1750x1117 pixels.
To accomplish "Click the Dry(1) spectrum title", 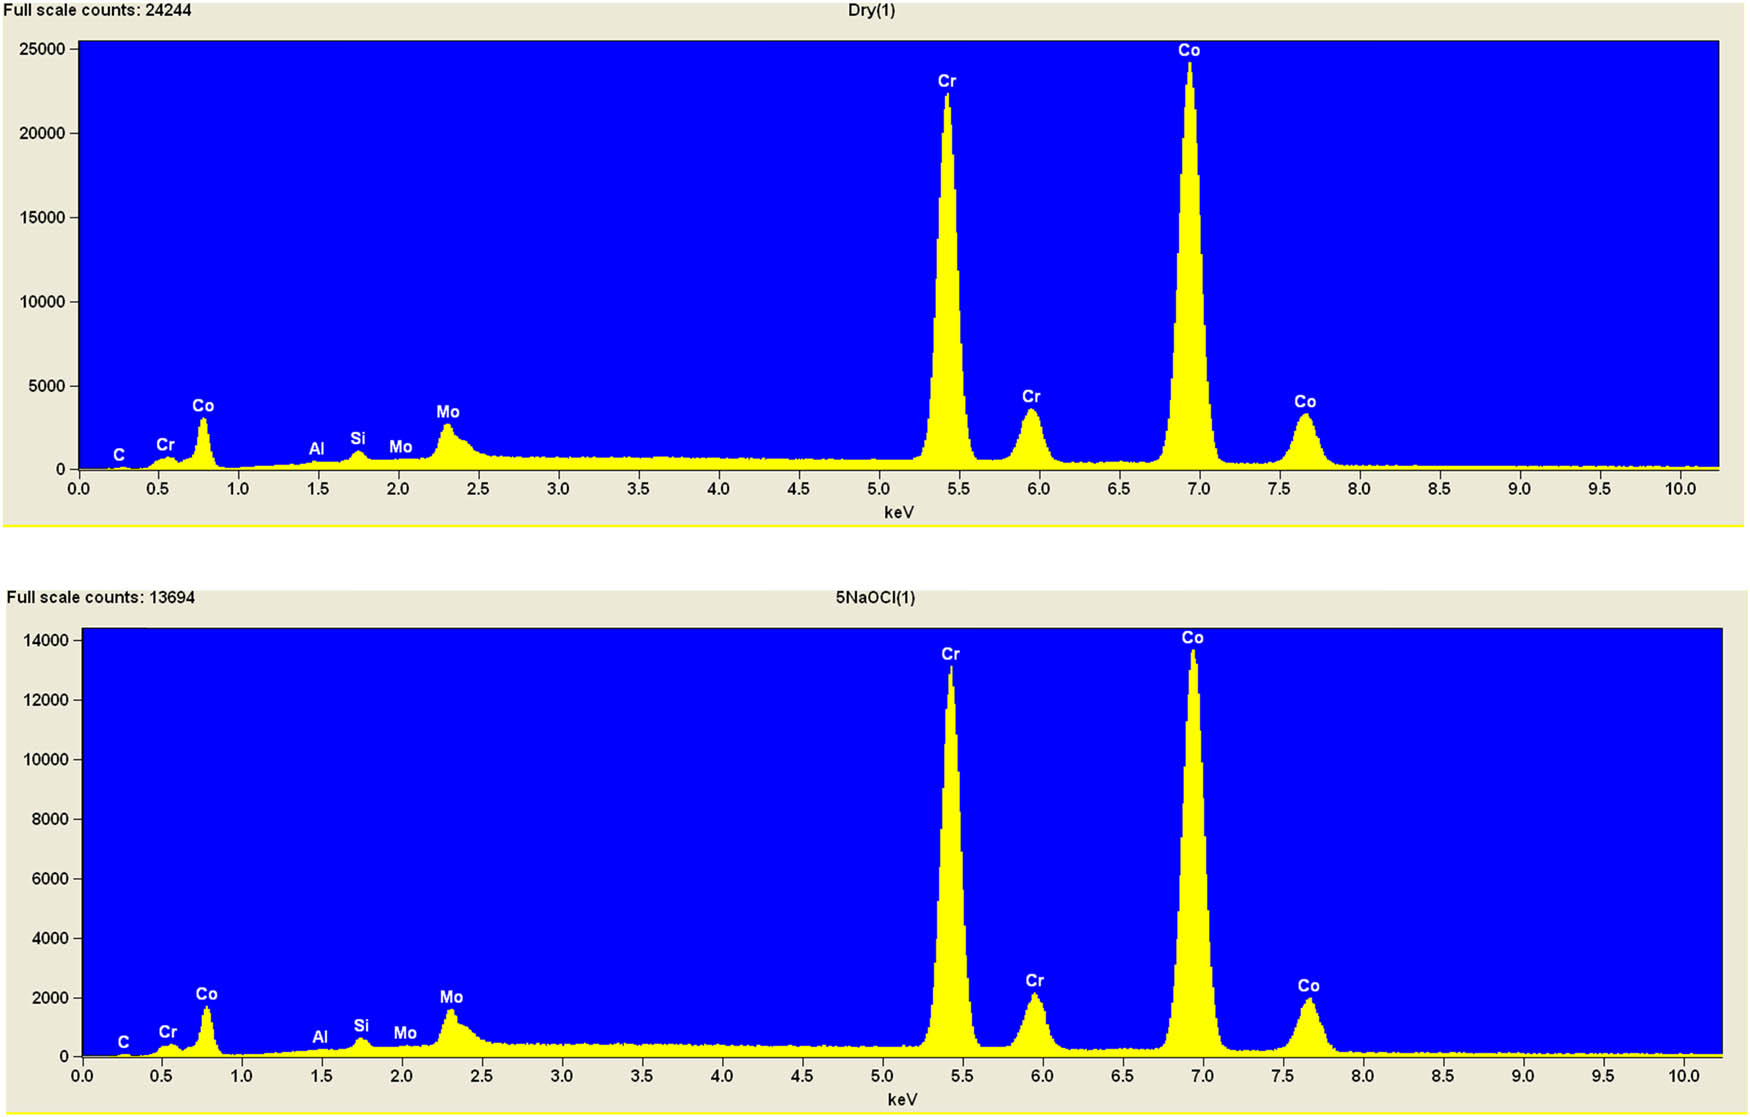I will point(871,10).
